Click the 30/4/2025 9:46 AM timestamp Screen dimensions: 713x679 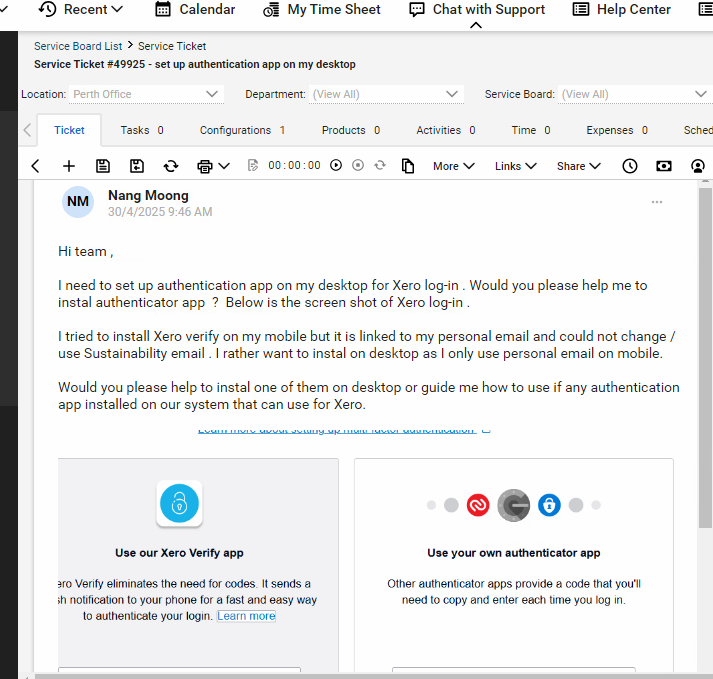[x=160, y=212]
